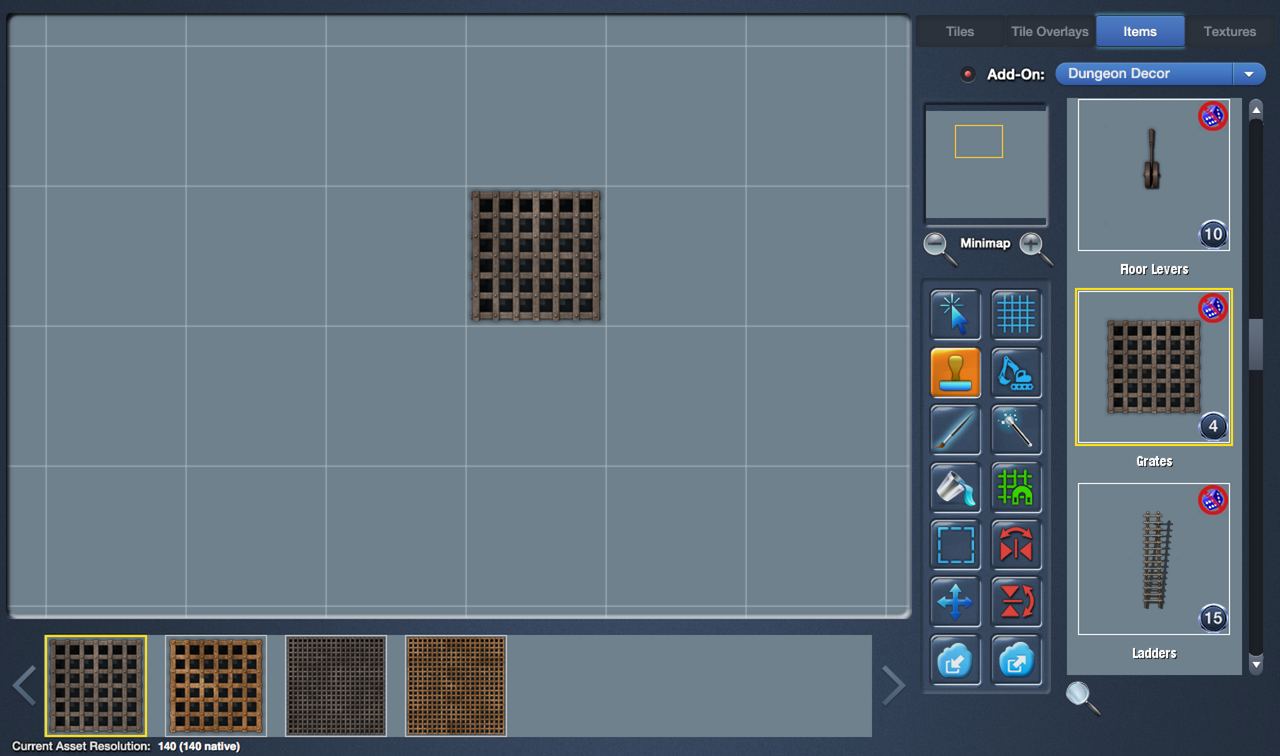1280x756 pixels.
Task: Flip selection horizontally with red mirror icon
Action: pos(1016,545)
